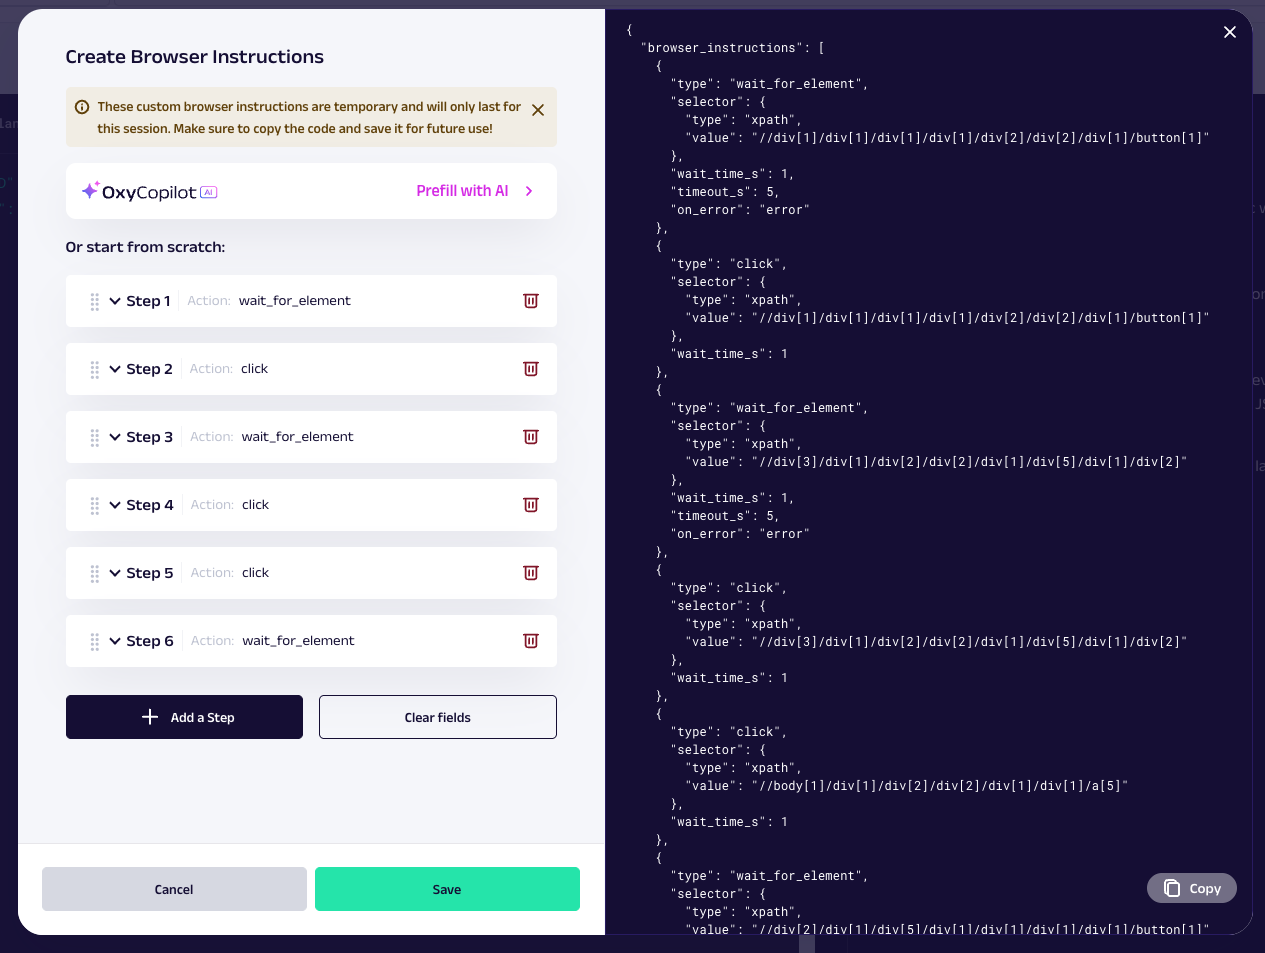
Task: Cancel creating browser instructions
Action: pos(174,889)
